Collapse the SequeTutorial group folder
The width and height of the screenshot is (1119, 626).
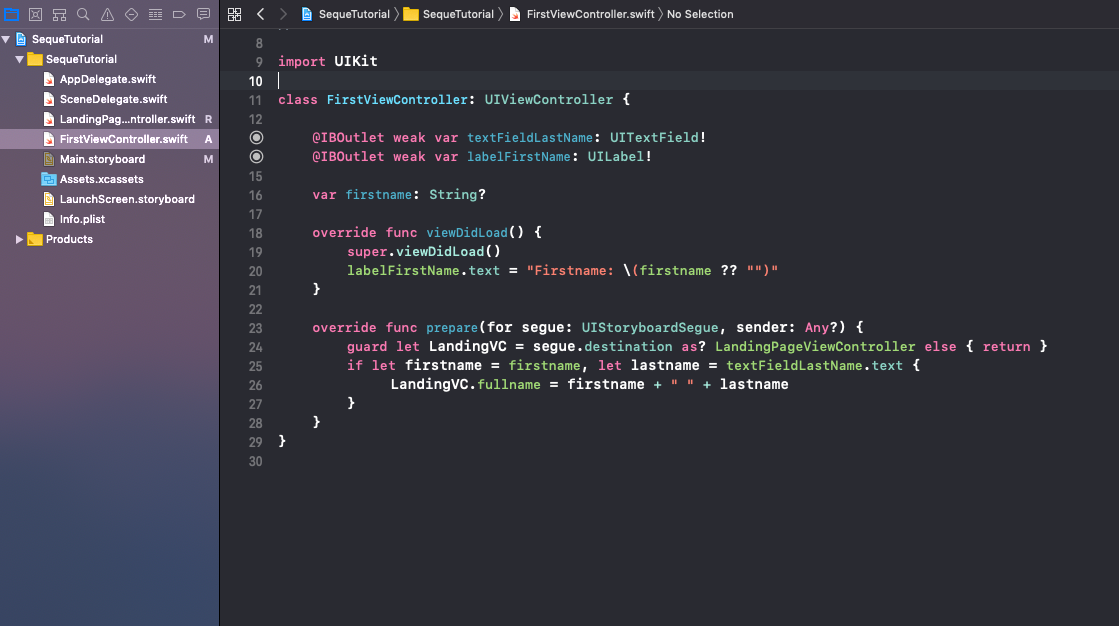click(18, 58)
